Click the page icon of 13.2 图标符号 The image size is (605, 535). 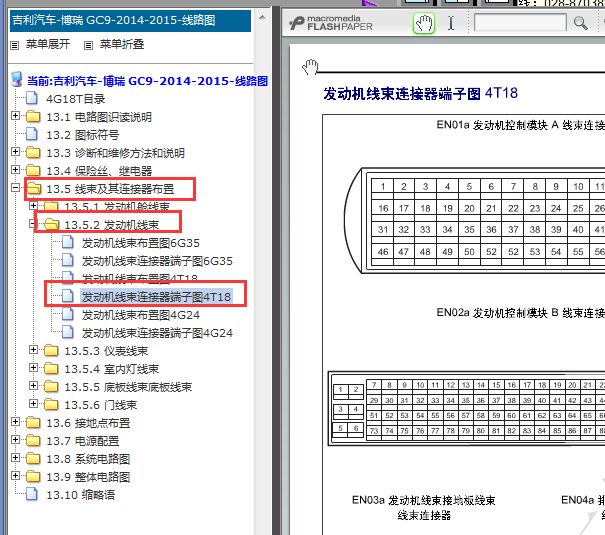click(x=32, y=134)
